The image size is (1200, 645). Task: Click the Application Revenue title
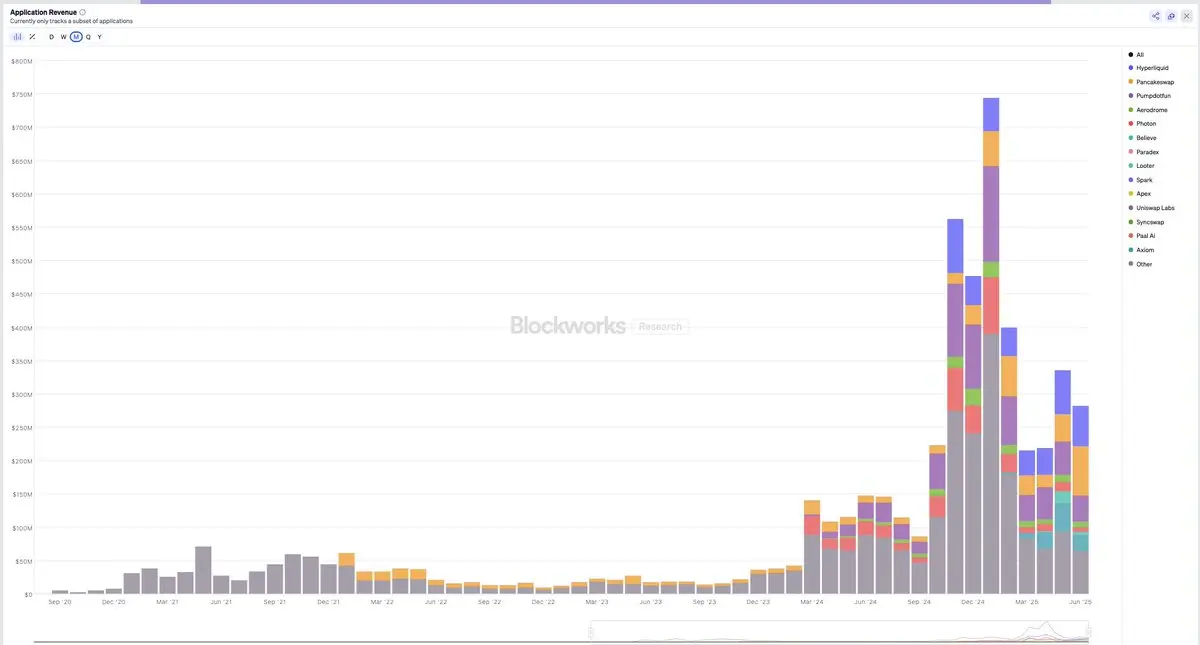(43, 12)
